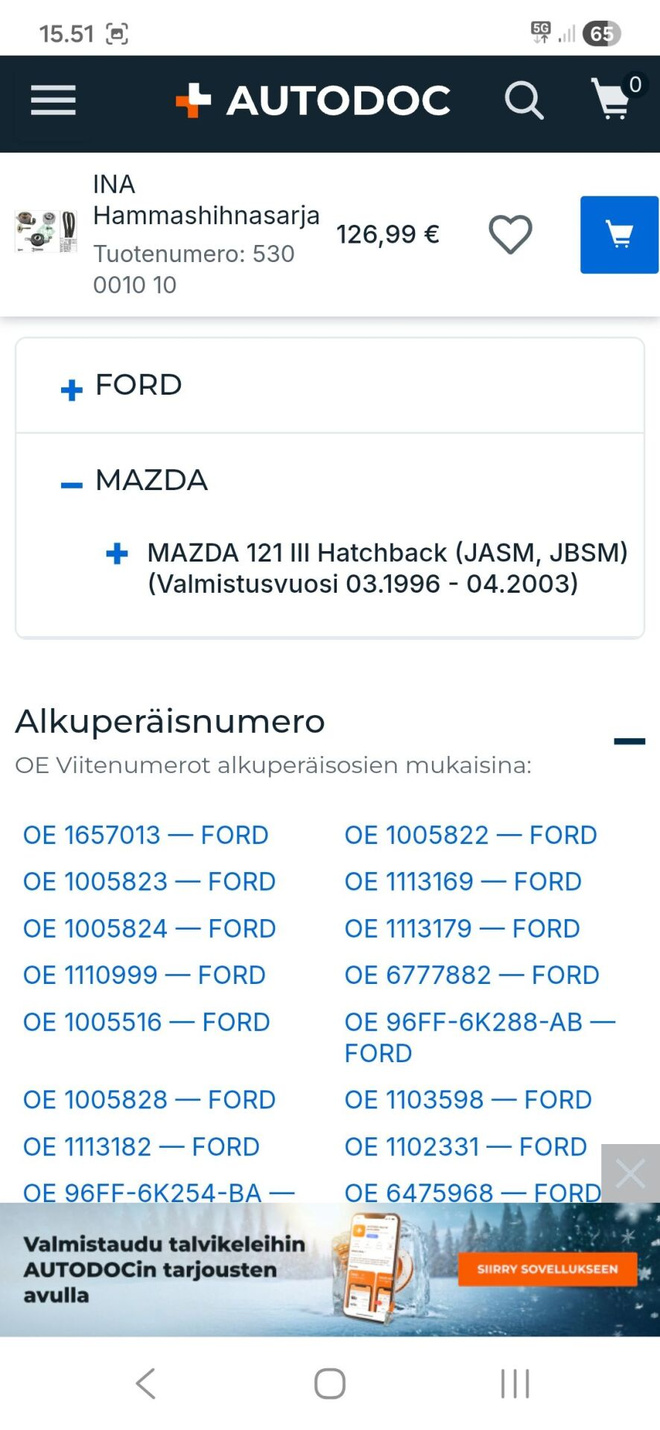The image size is (660, 1430).
Task: Open OE 6777882 FORD link
Action: coord(472,975)
